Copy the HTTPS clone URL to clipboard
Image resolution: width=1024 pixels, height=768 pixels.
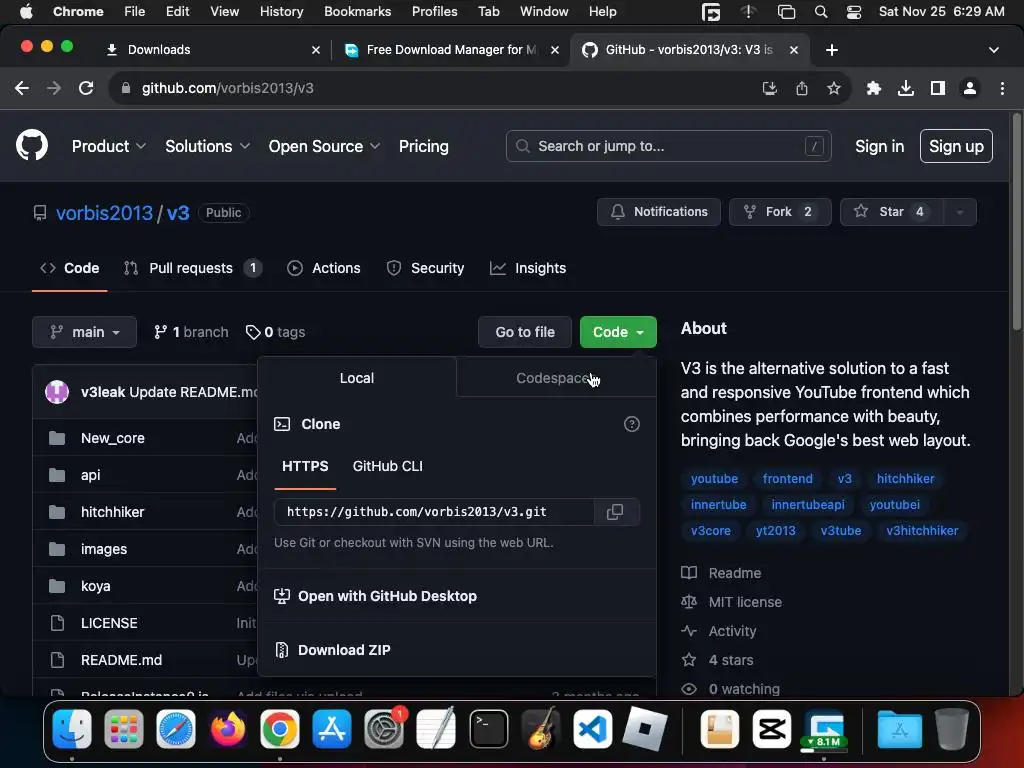[615, 512]
